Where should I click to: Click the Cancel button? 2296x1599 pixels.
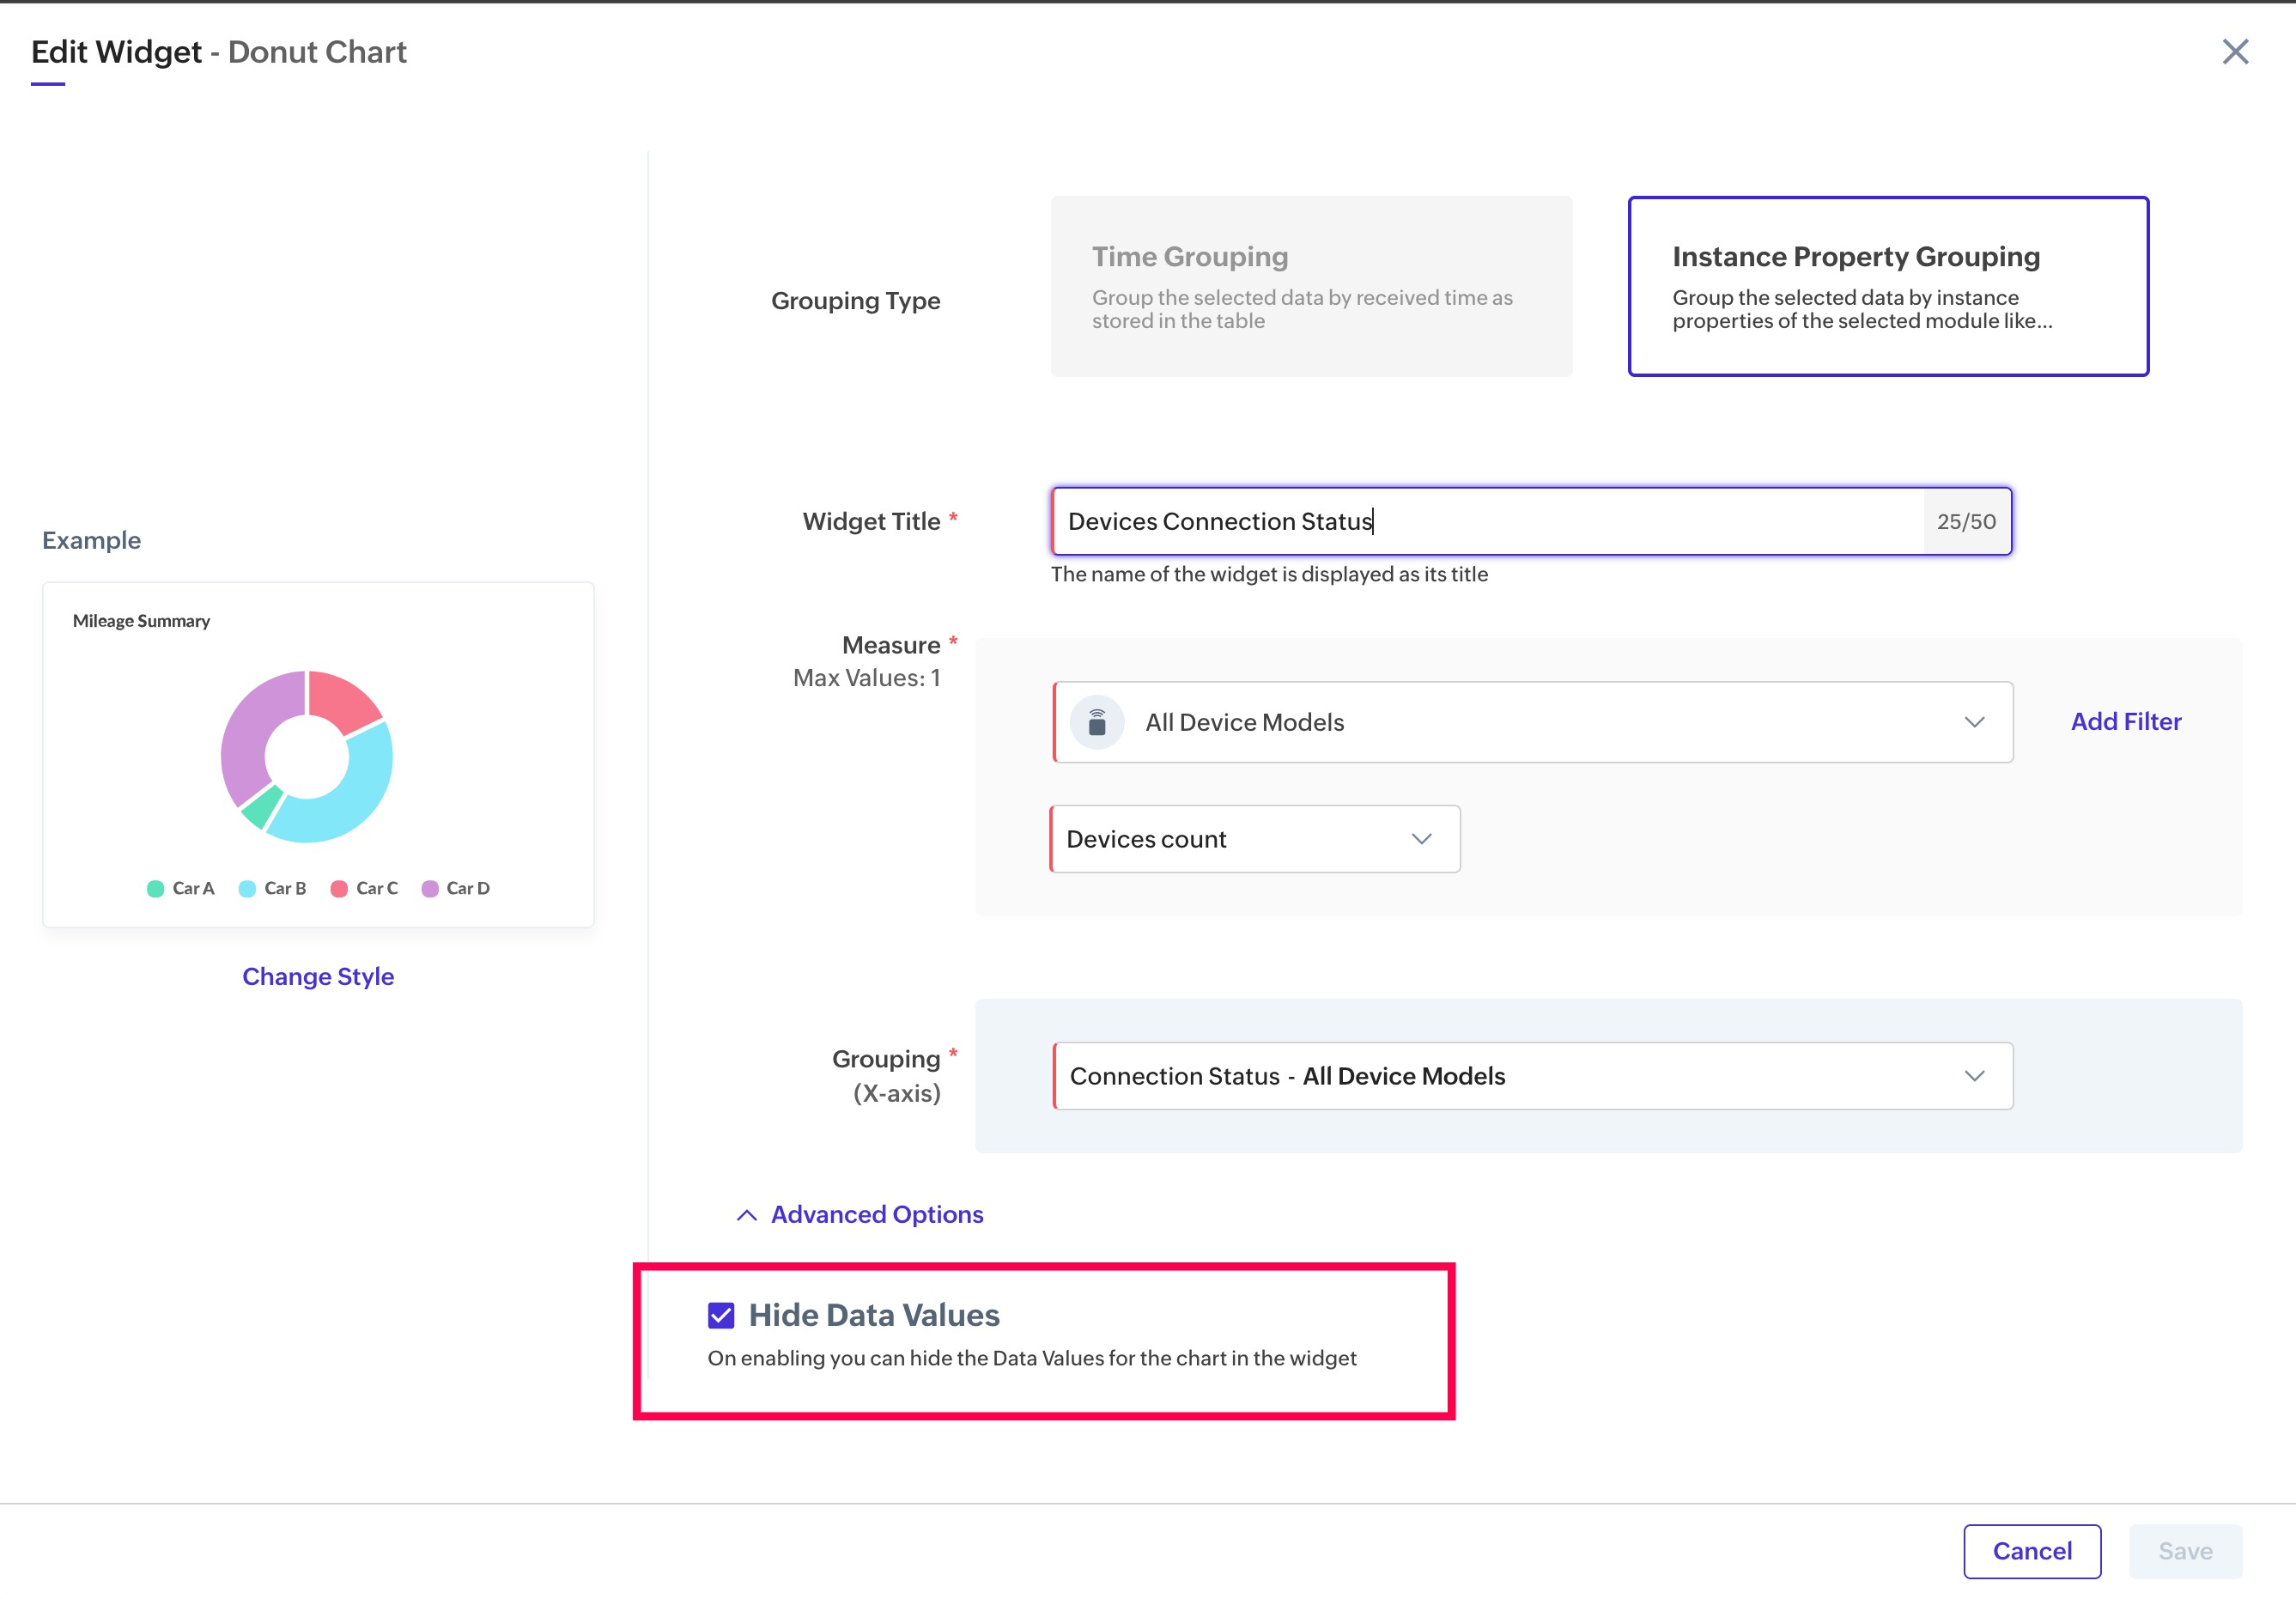click(2031, 1551)
